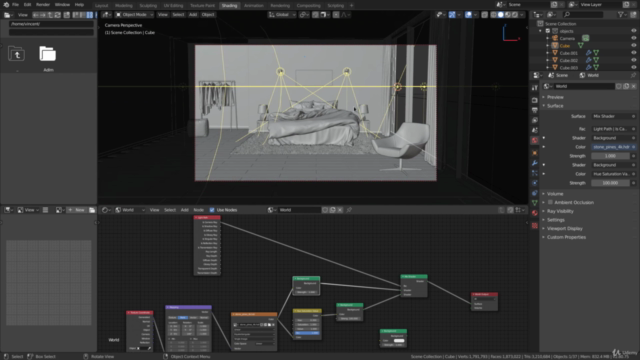Open the Object Data mesh properties tab

pyautogui.click(x=535, y=203)
